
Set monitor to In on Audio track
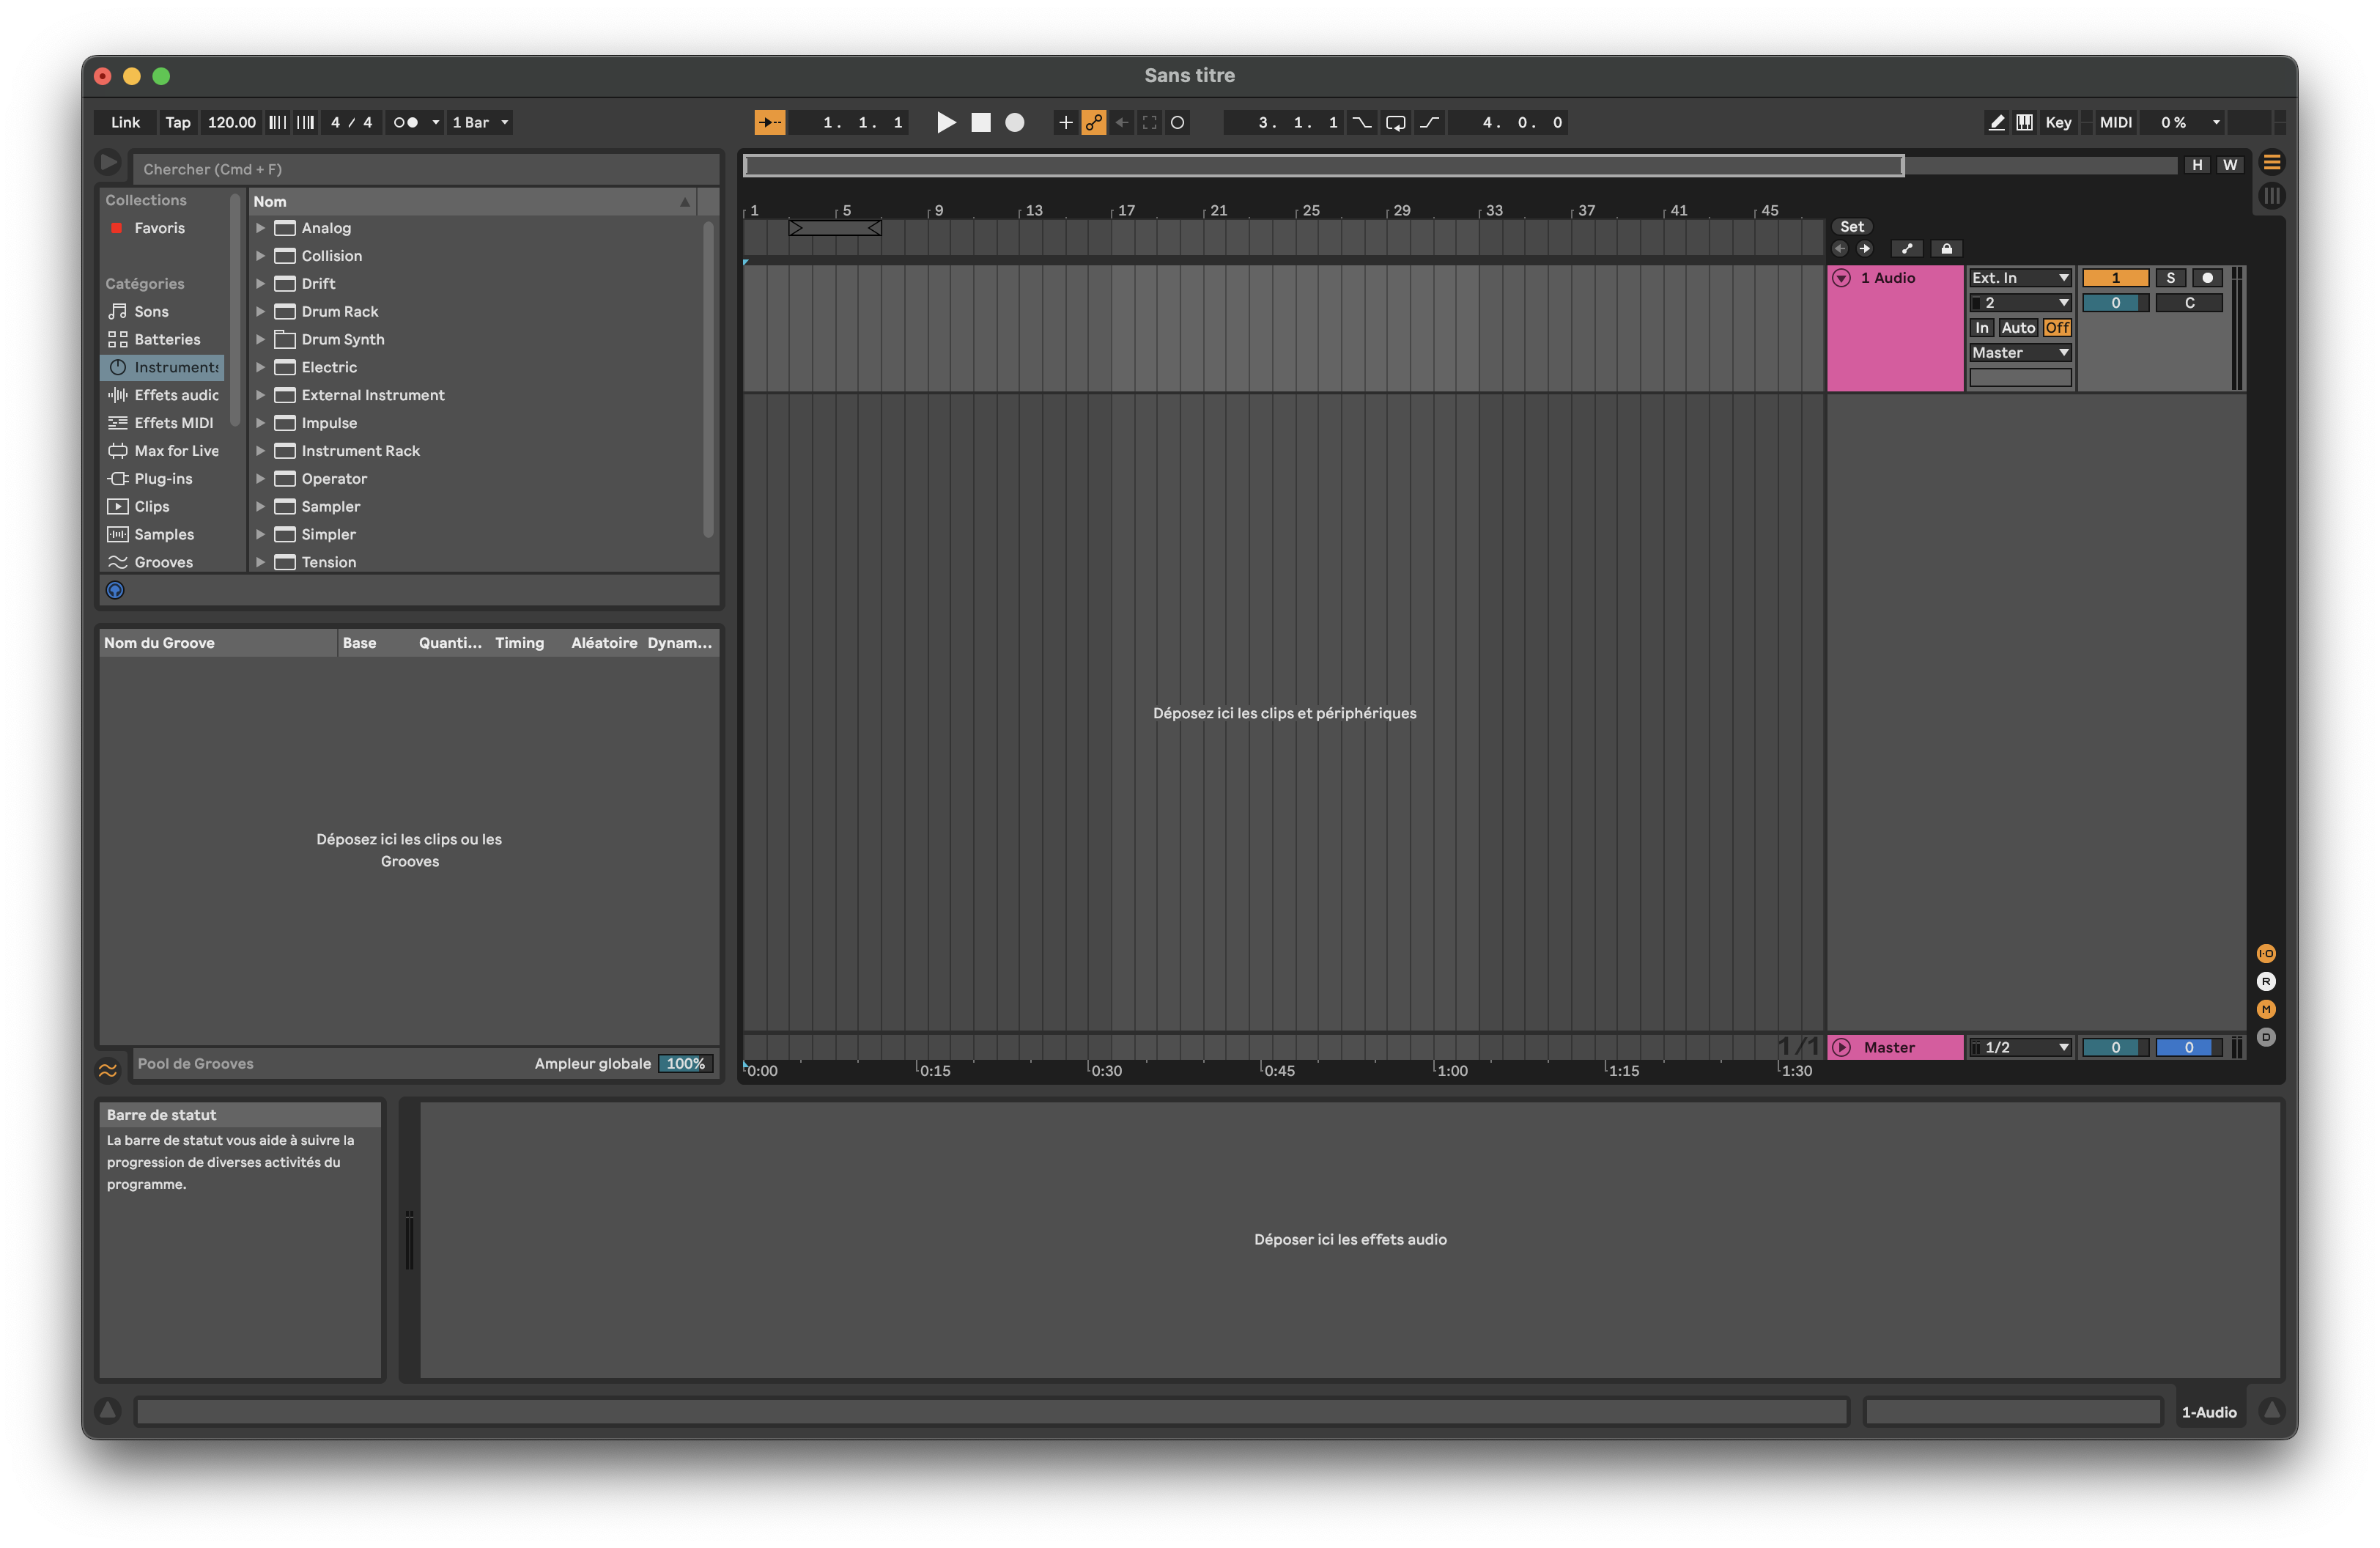[x=1981, y=328]
